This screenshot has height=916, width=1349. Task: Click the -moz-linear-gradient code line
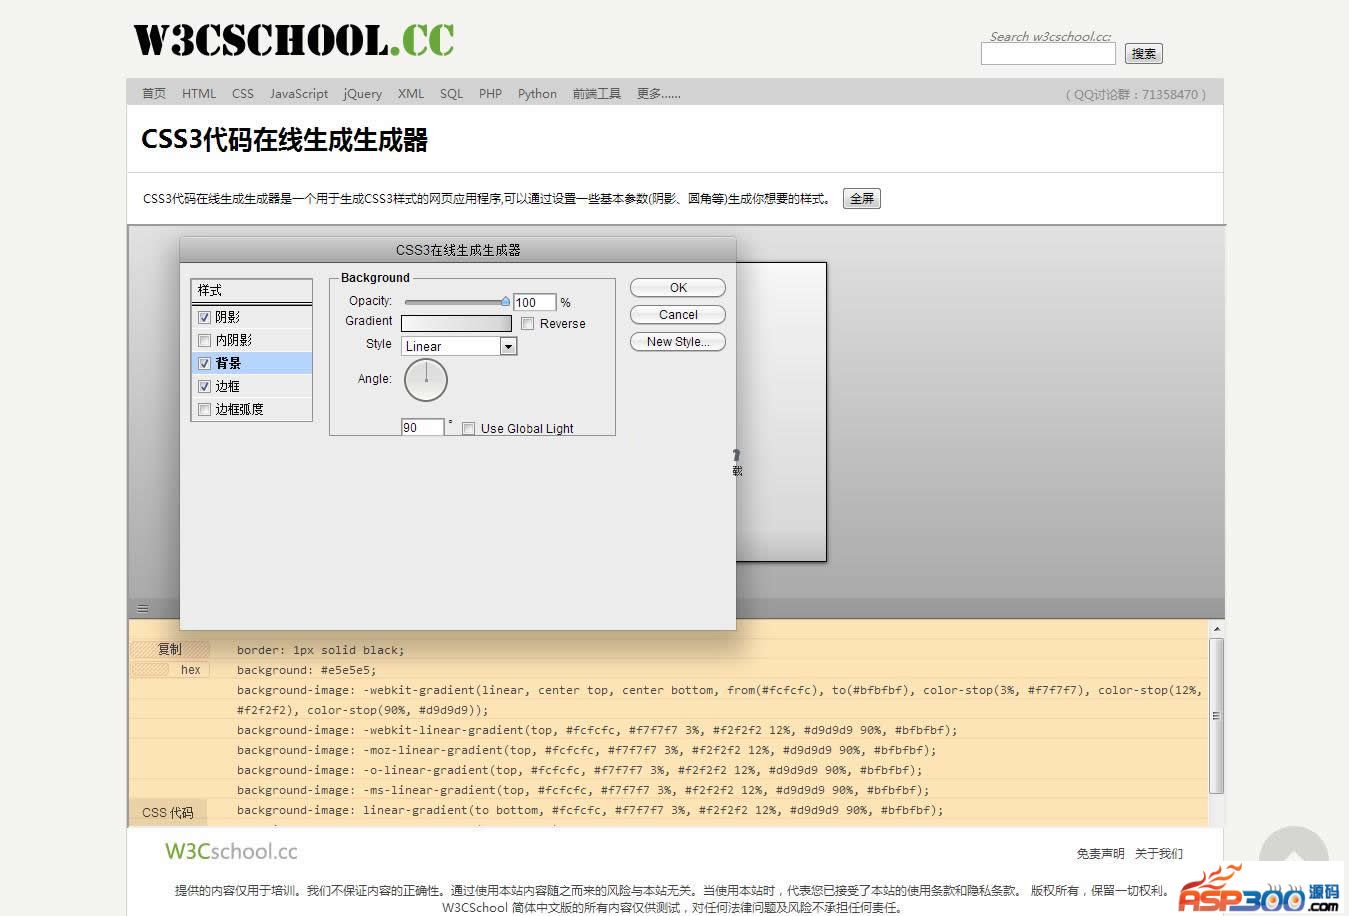pyautogui.click(x=587, y=750)
